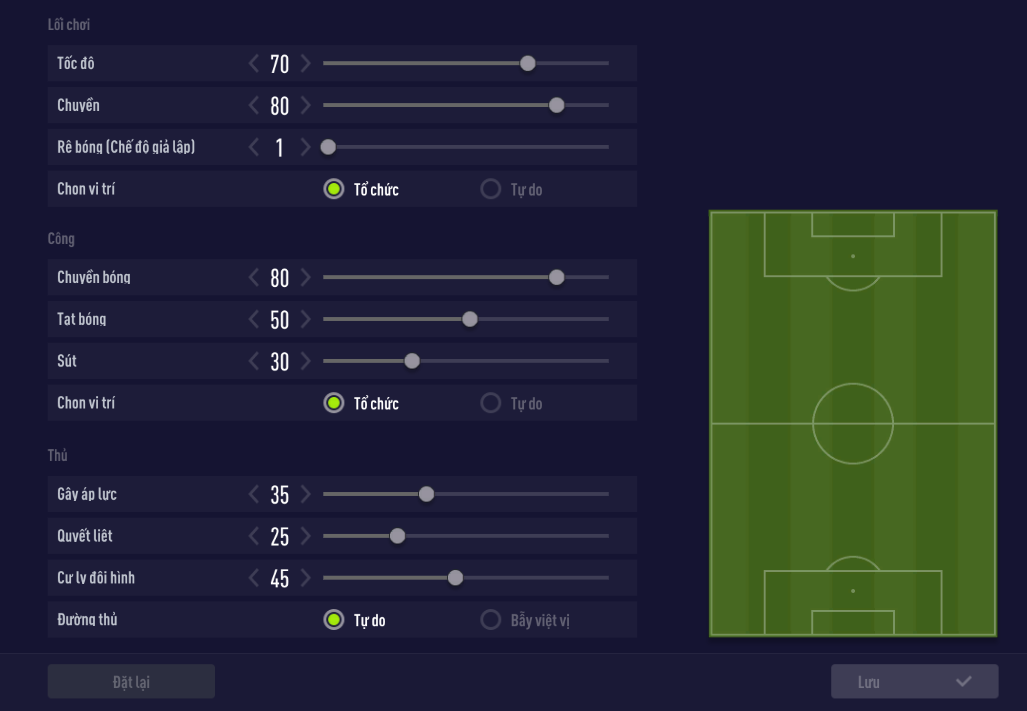
Task: Click the checkmark icon on Lưu button
Action: click(963, 682)
